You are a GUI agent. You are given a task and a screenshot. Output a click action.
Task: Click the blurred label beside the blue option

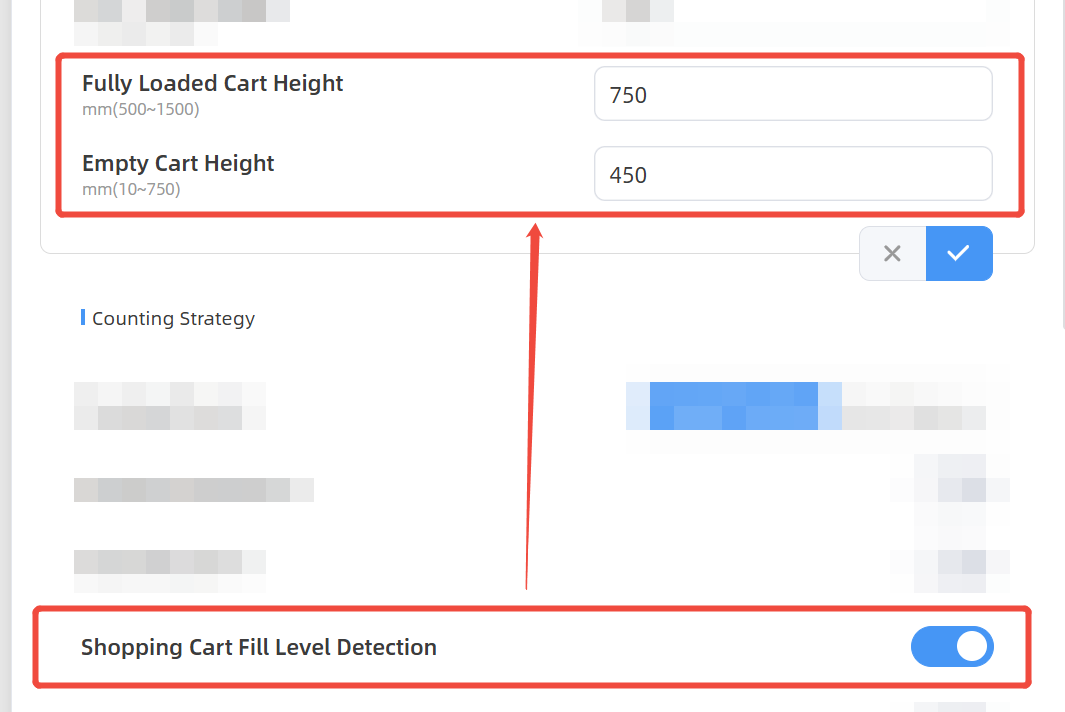[x=169, y=405]
